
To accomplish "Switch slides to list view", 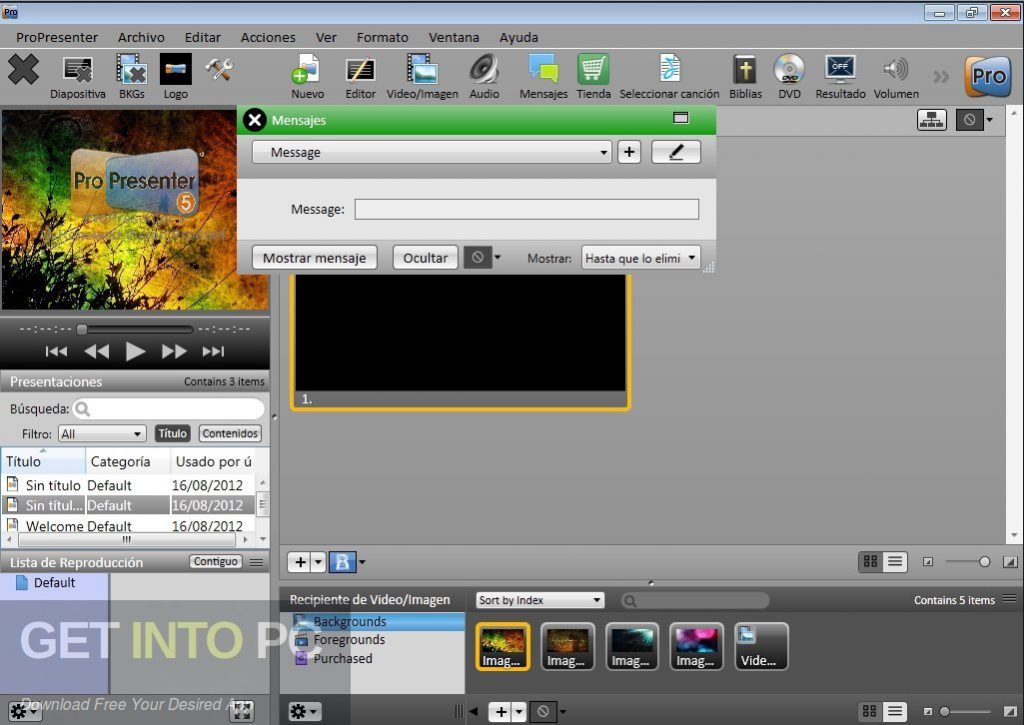I will click(895, 561).
